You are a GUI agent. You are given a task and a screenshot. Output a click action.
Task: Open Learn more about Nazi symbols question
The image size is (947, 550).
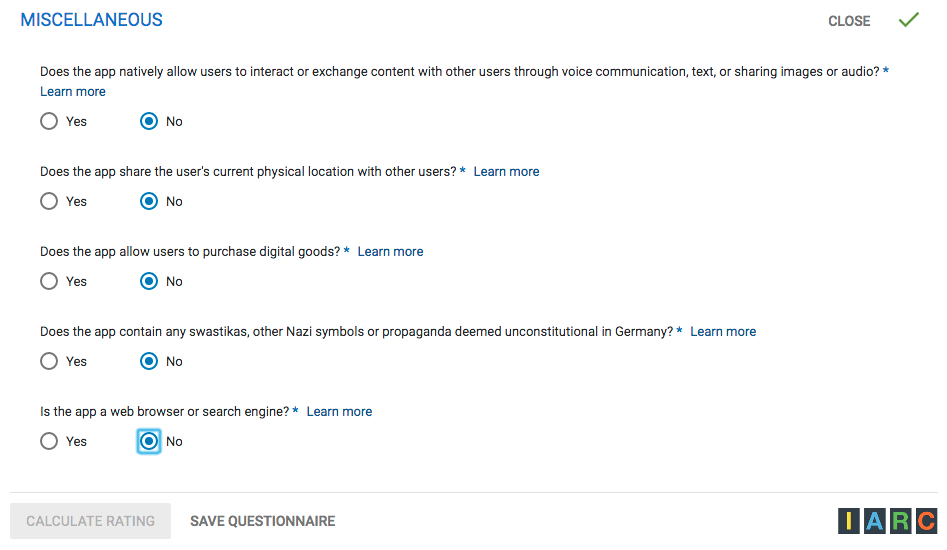pos(723,332)
